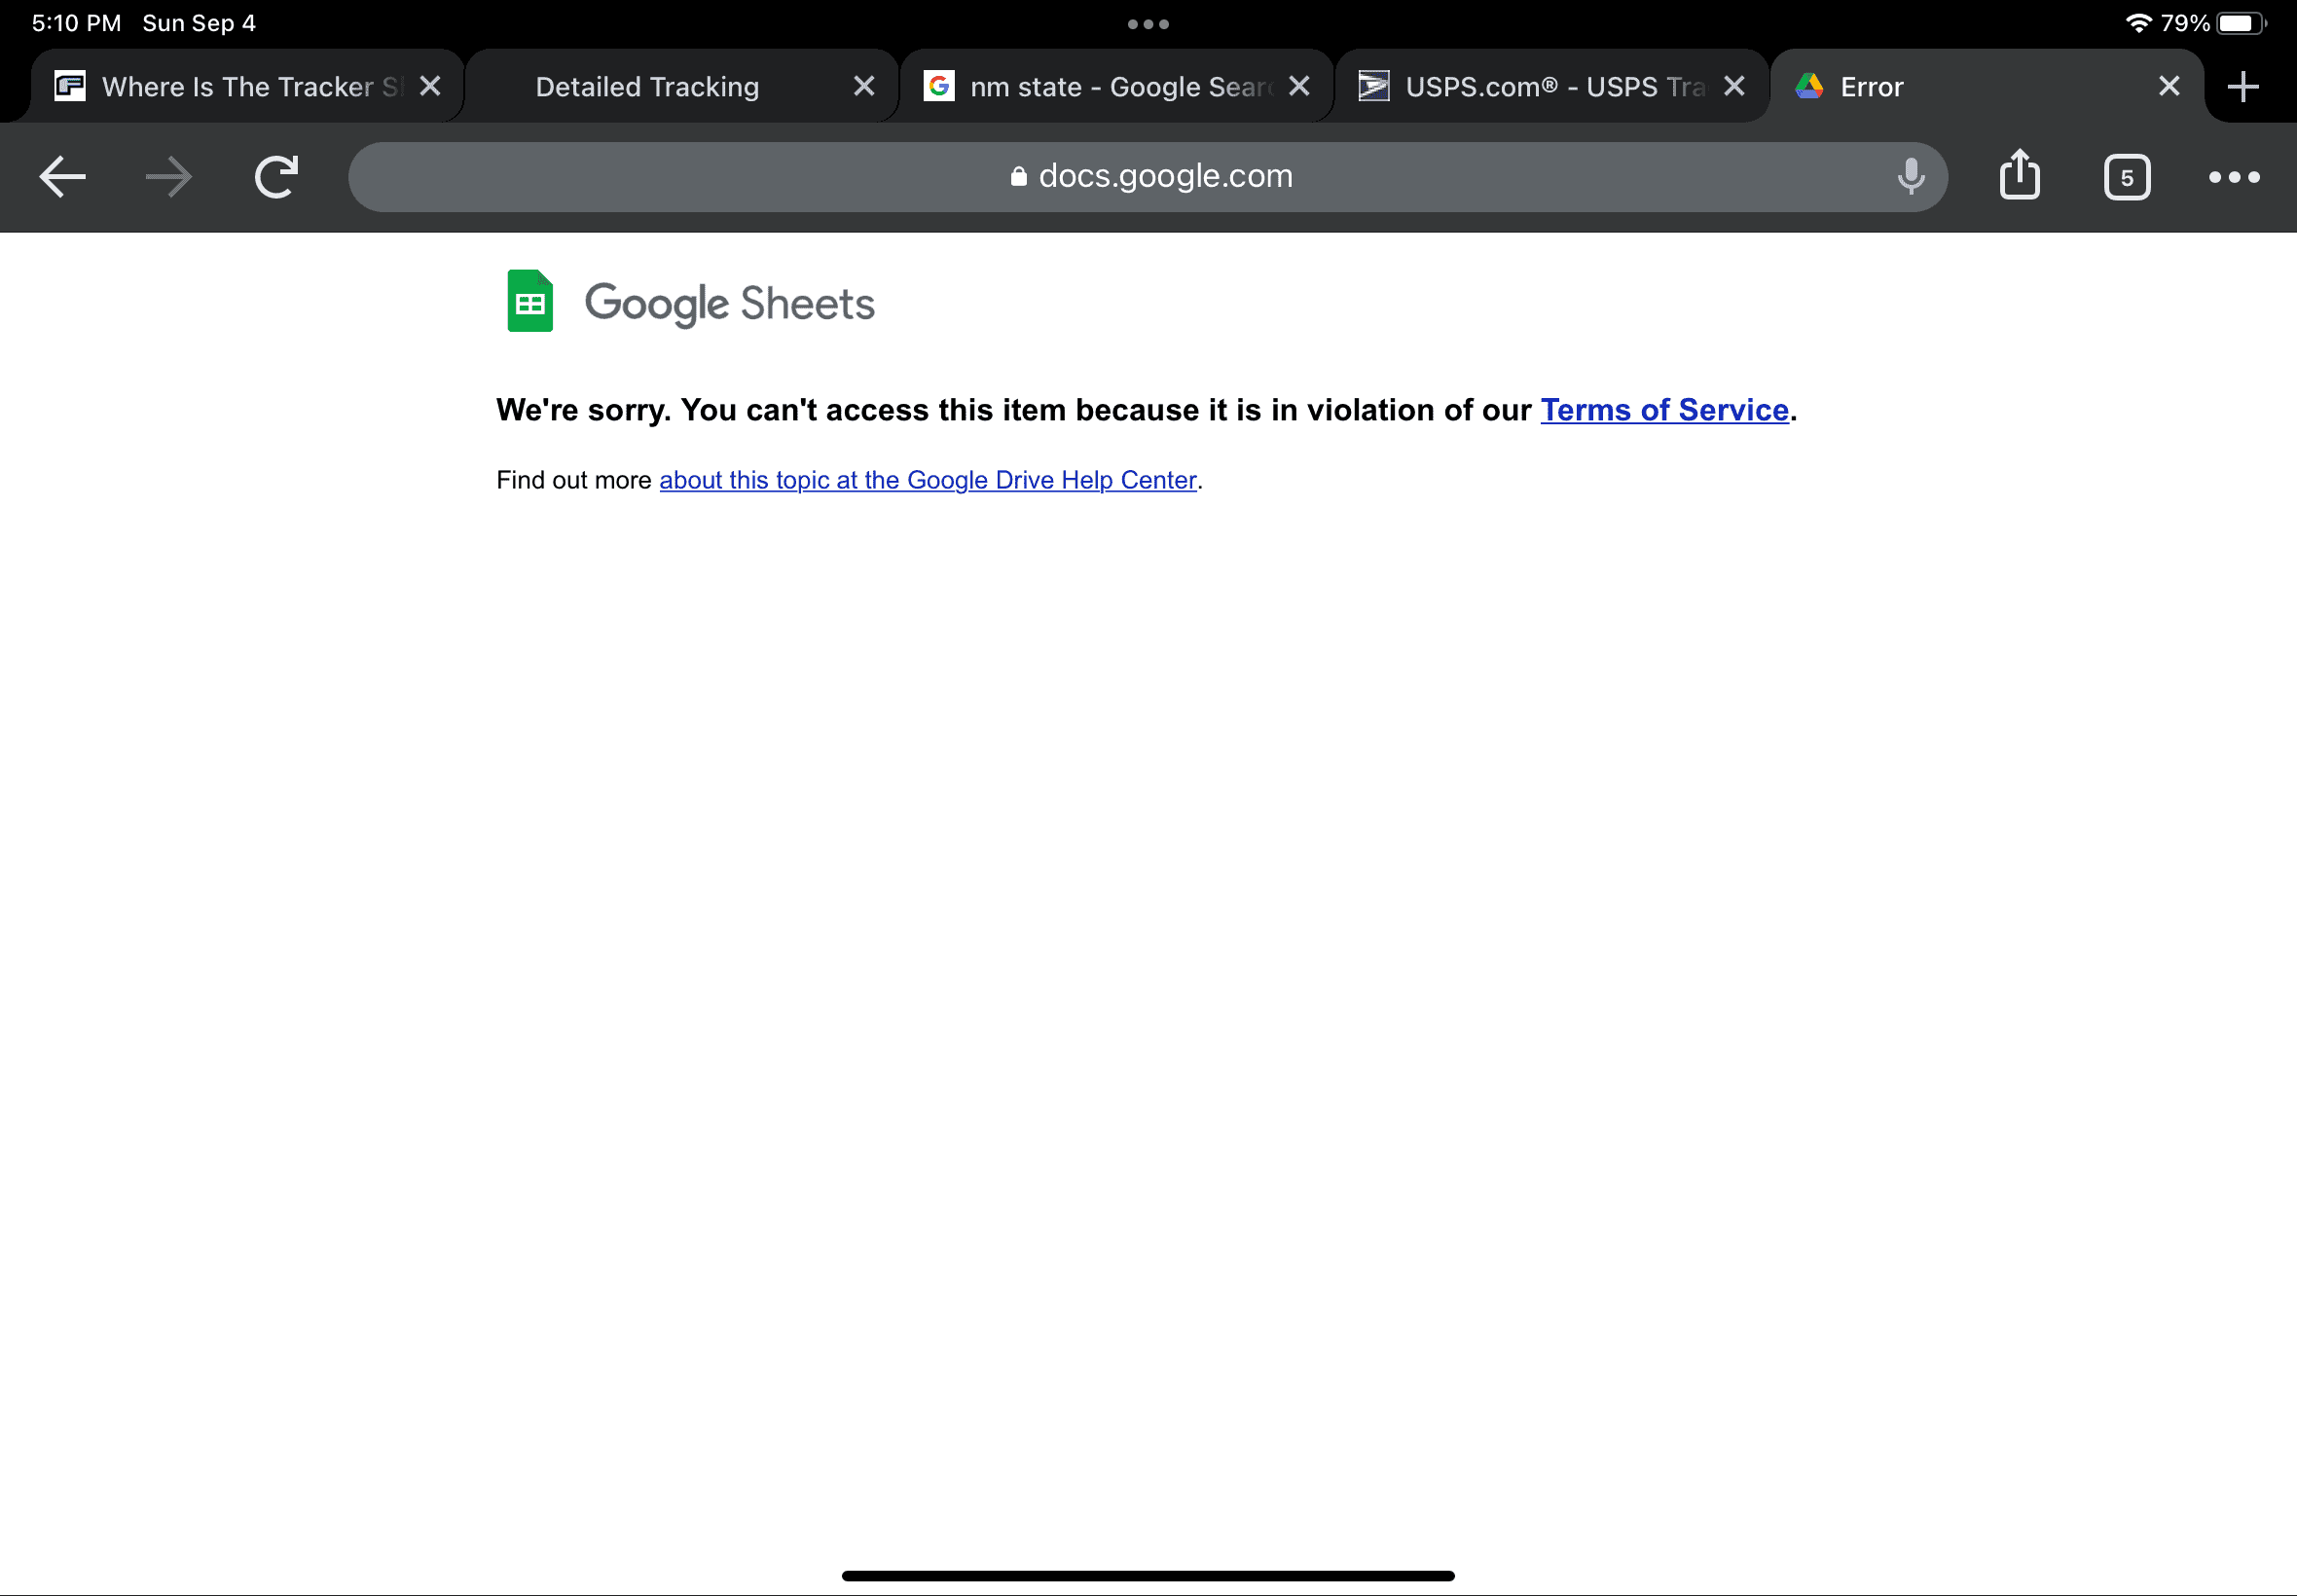Image resolution: width=2297 pixels, height=1596 pixels.
Task: Close the Where Is The Tracker tab
Action: tap(430, 86)
